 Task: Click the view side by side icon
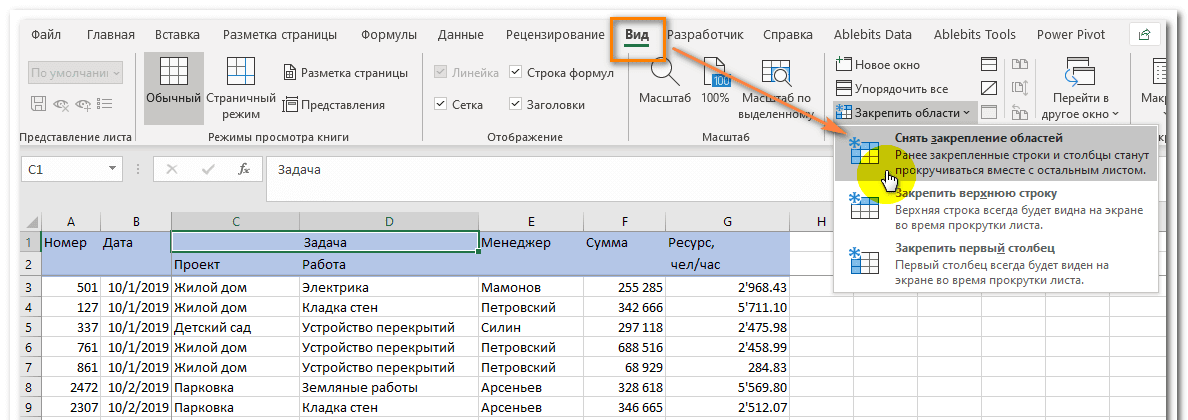[1019, 64]
